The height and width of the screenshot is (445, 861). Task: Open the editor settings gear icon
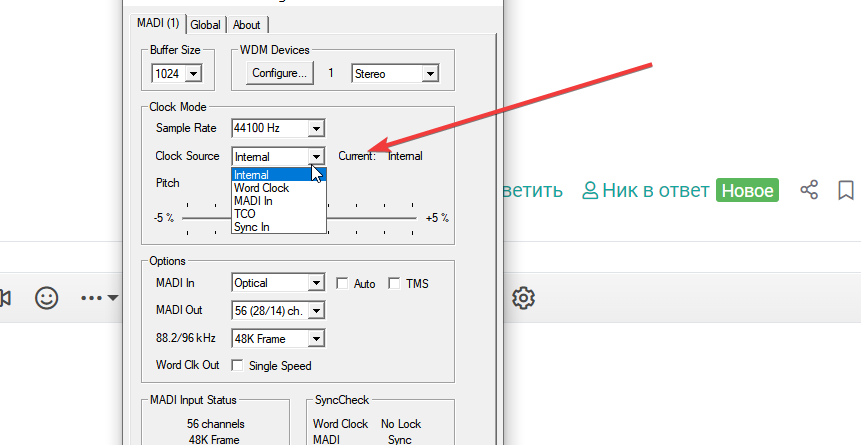coord(523,298)
